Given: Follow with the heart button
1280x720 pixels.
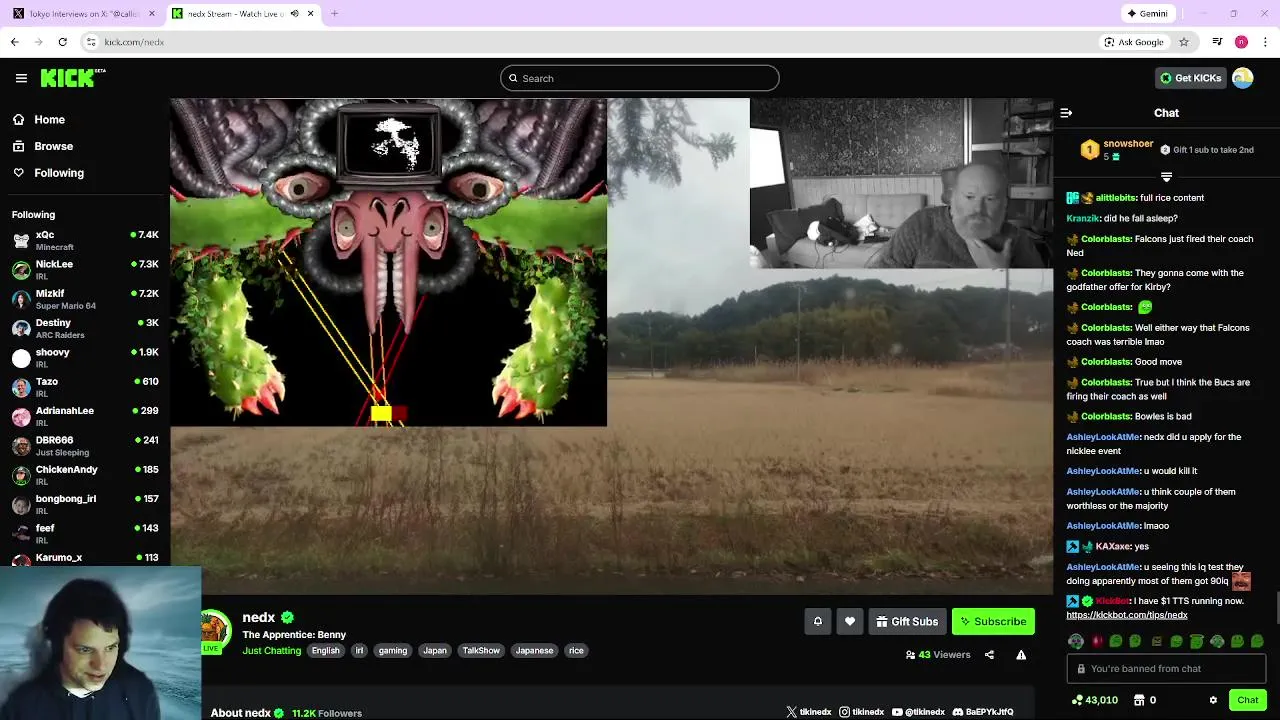Looking at the screenshot, I should click(x=850, y=621).
